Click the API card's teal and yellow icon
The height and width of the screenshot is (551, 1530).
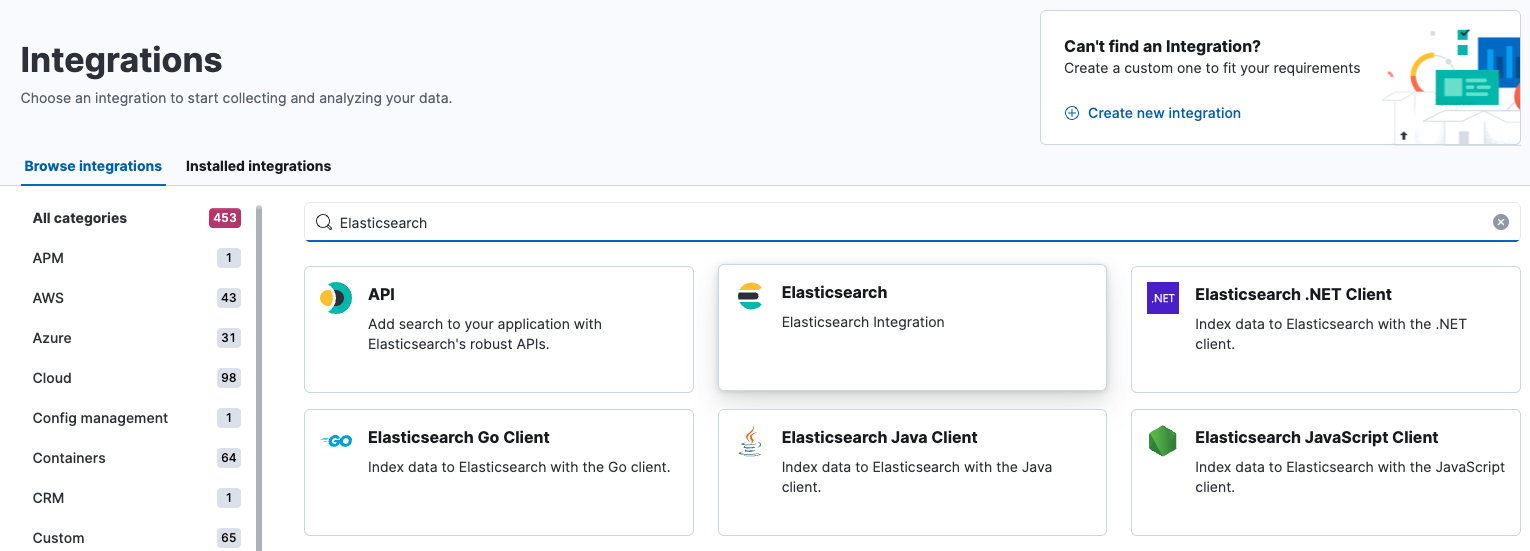336,298
